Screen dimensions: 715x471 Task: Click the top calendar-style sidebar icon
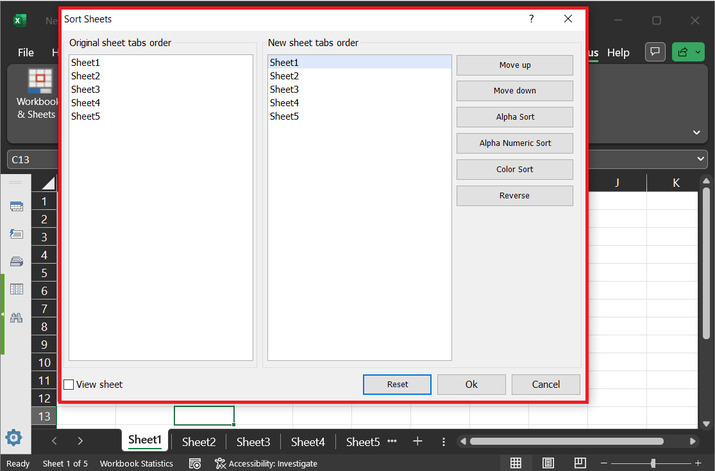click(x=16, y=207)
